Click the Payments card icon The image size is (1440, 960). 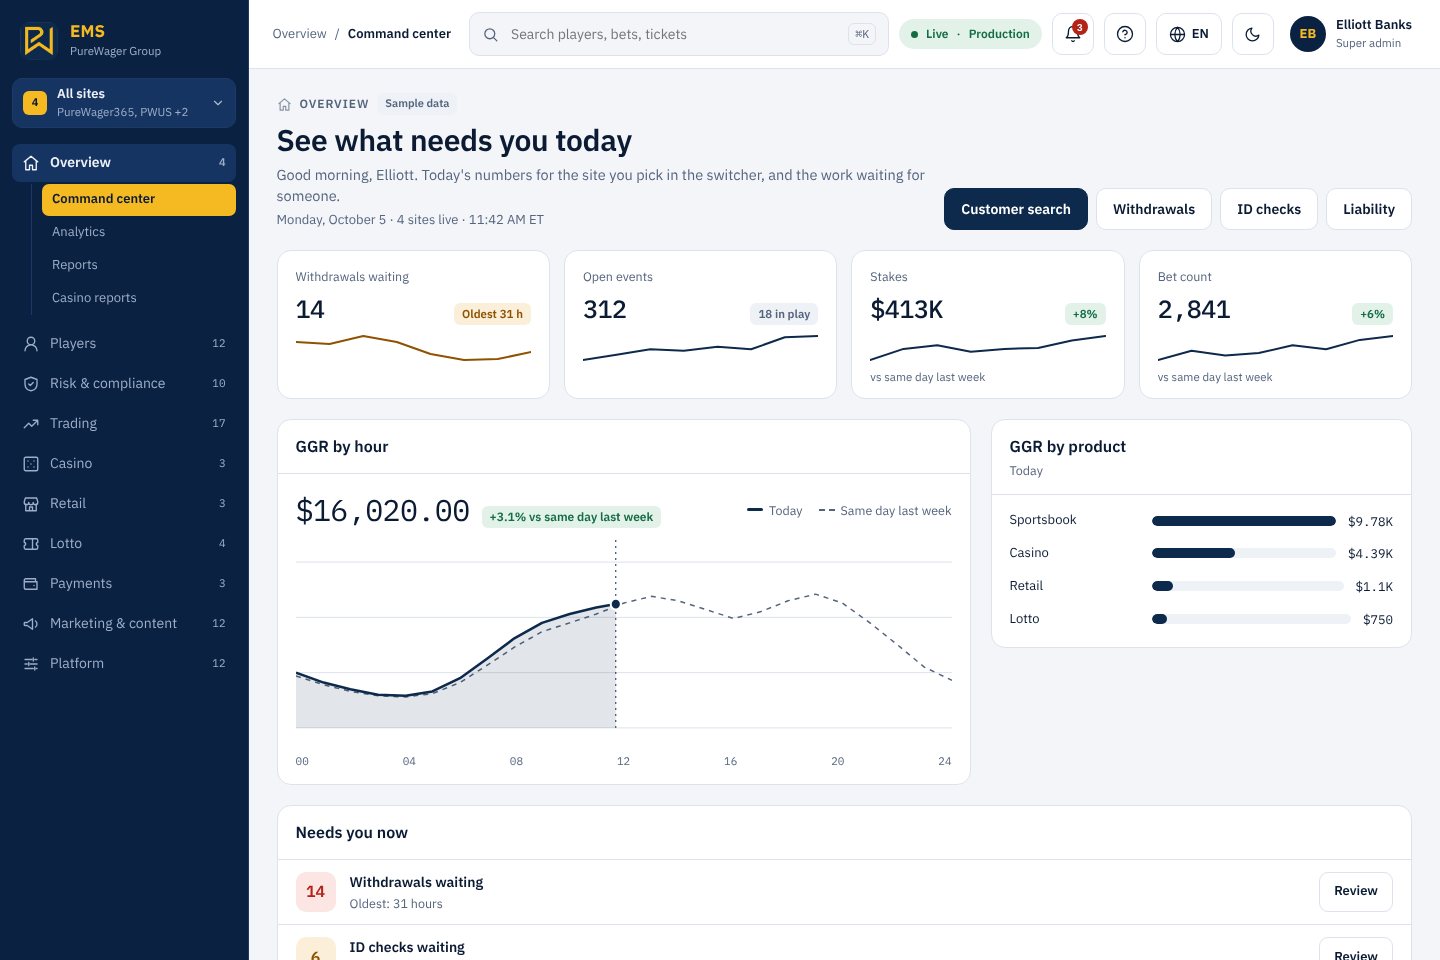click(x=31, y=583)
